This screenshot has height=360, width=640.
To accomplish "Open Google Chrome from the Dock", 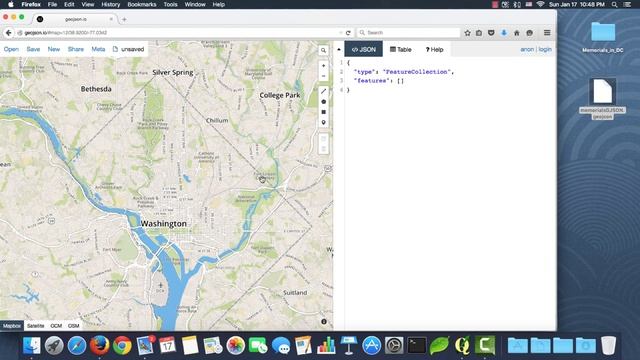I will pos(122,345).
